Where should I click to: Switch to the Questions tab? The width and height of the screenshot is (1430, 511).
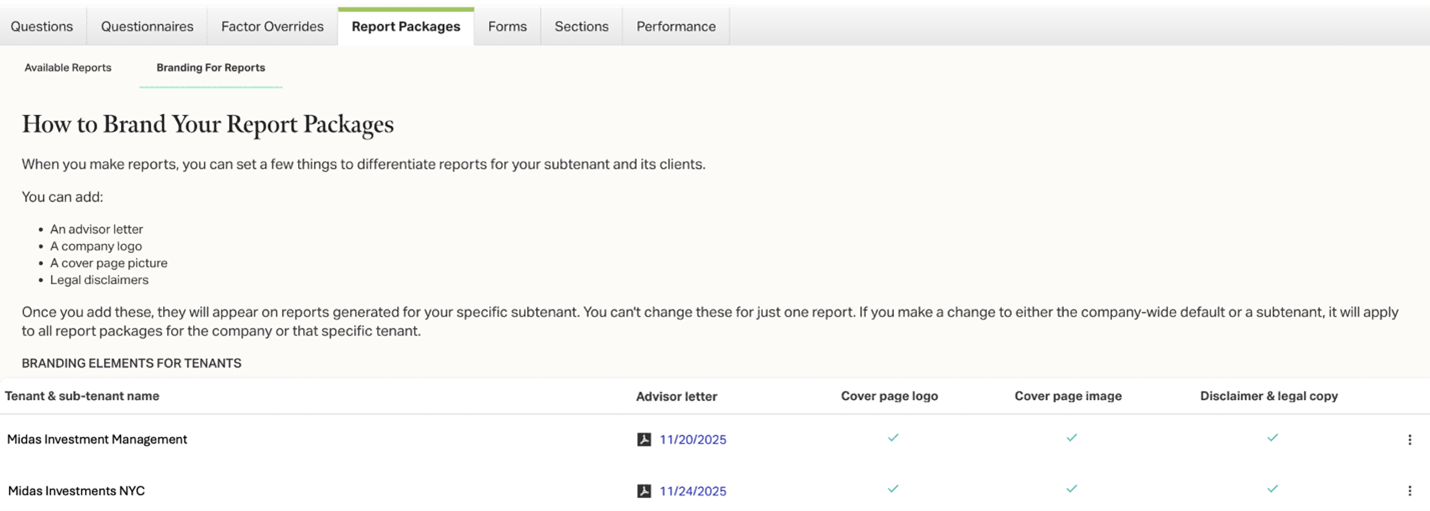[42, 27]
